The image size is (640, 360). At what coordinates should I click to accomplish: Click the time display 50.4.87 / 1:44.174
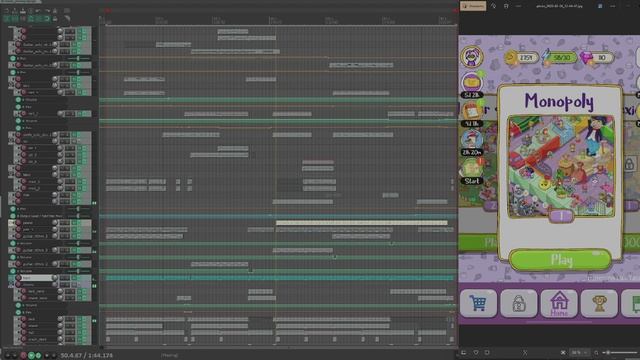click(x=87, y=356)
